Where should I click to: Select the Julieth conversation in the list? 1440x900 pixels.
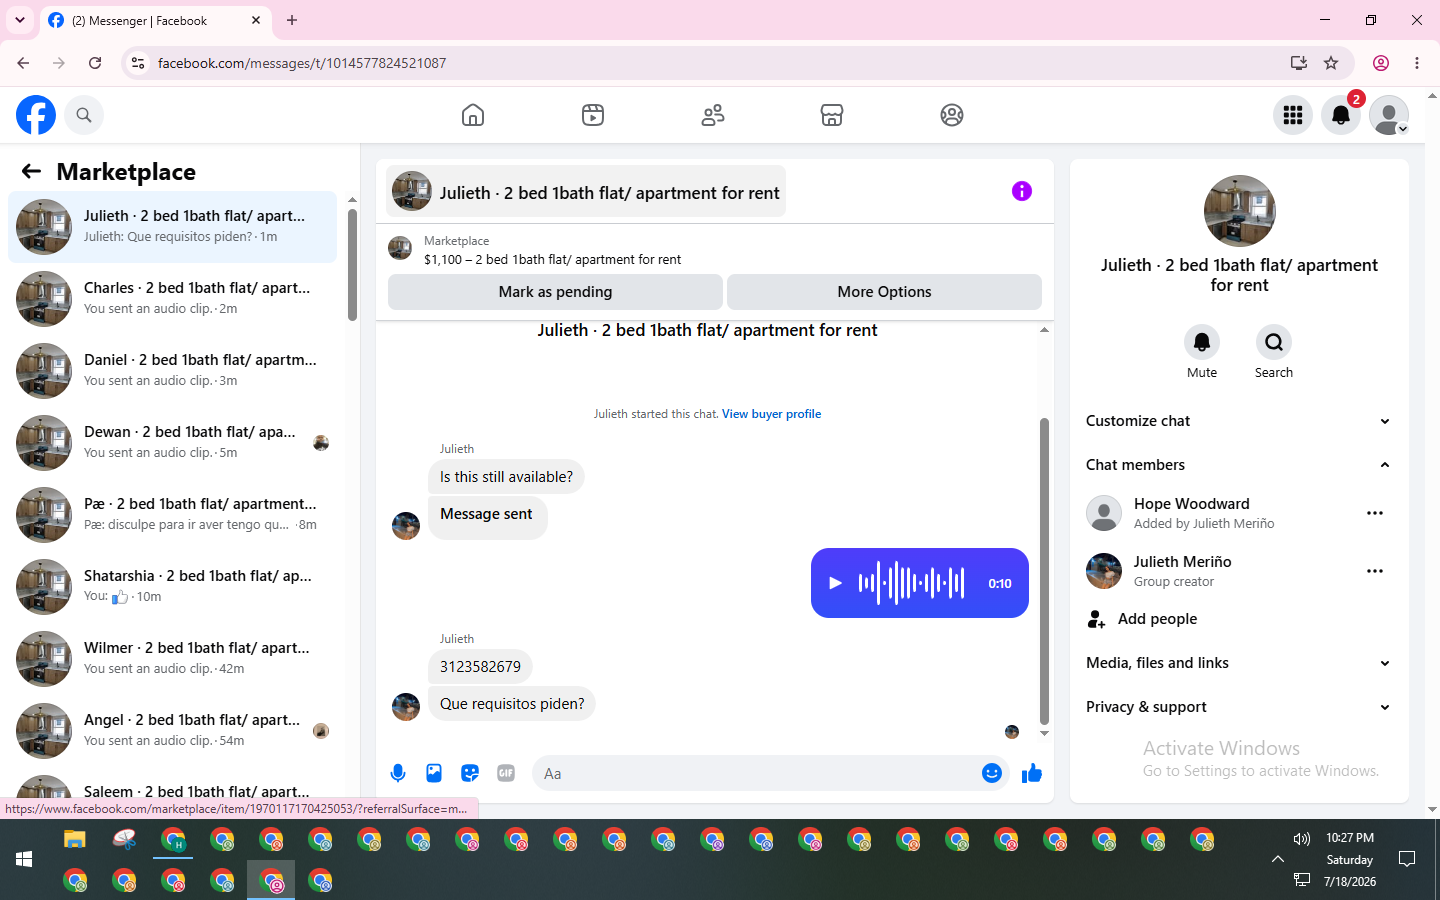point(172,227)
